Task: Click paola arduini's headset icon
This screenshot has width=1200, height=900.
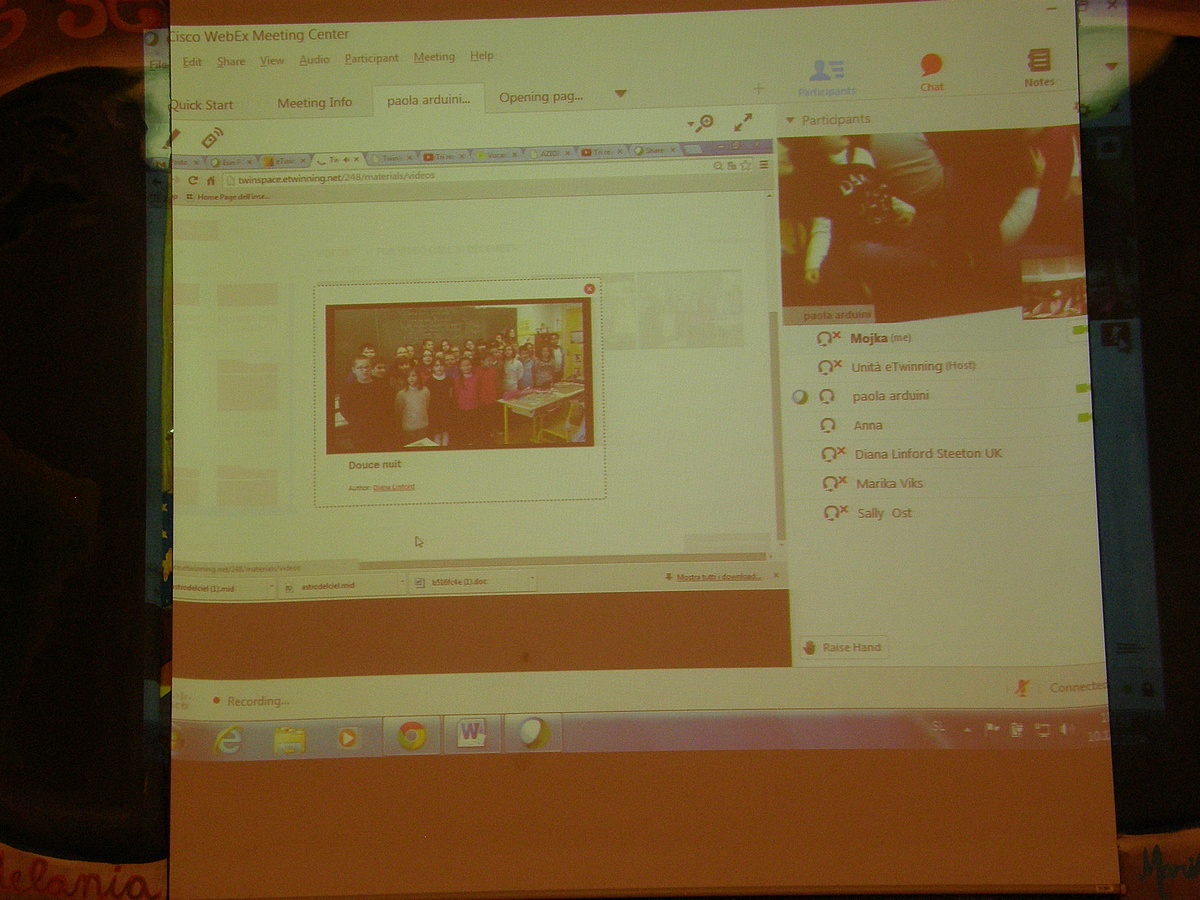Action: pyautogui.click(x=827, y=396)
